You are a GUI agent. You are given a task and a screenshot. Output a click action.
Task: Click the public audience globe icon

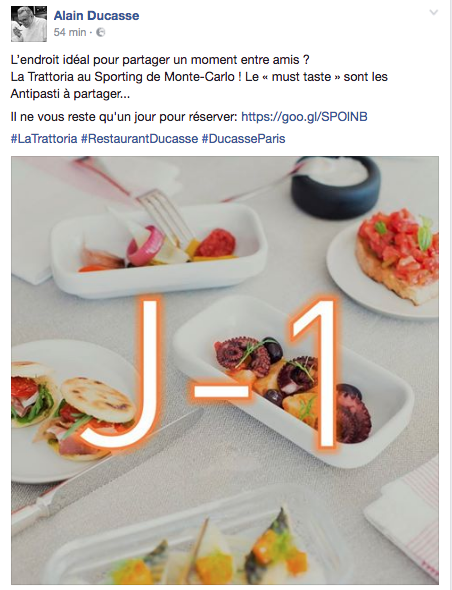pos(100,33)
